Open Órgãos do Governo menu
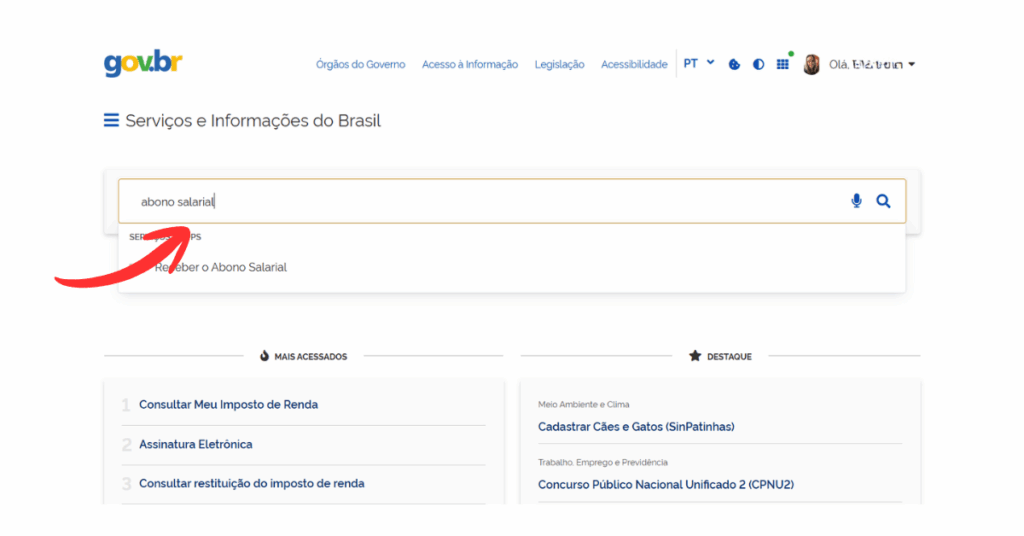This screenshot has width=1024, height=536. coord(360,64)
